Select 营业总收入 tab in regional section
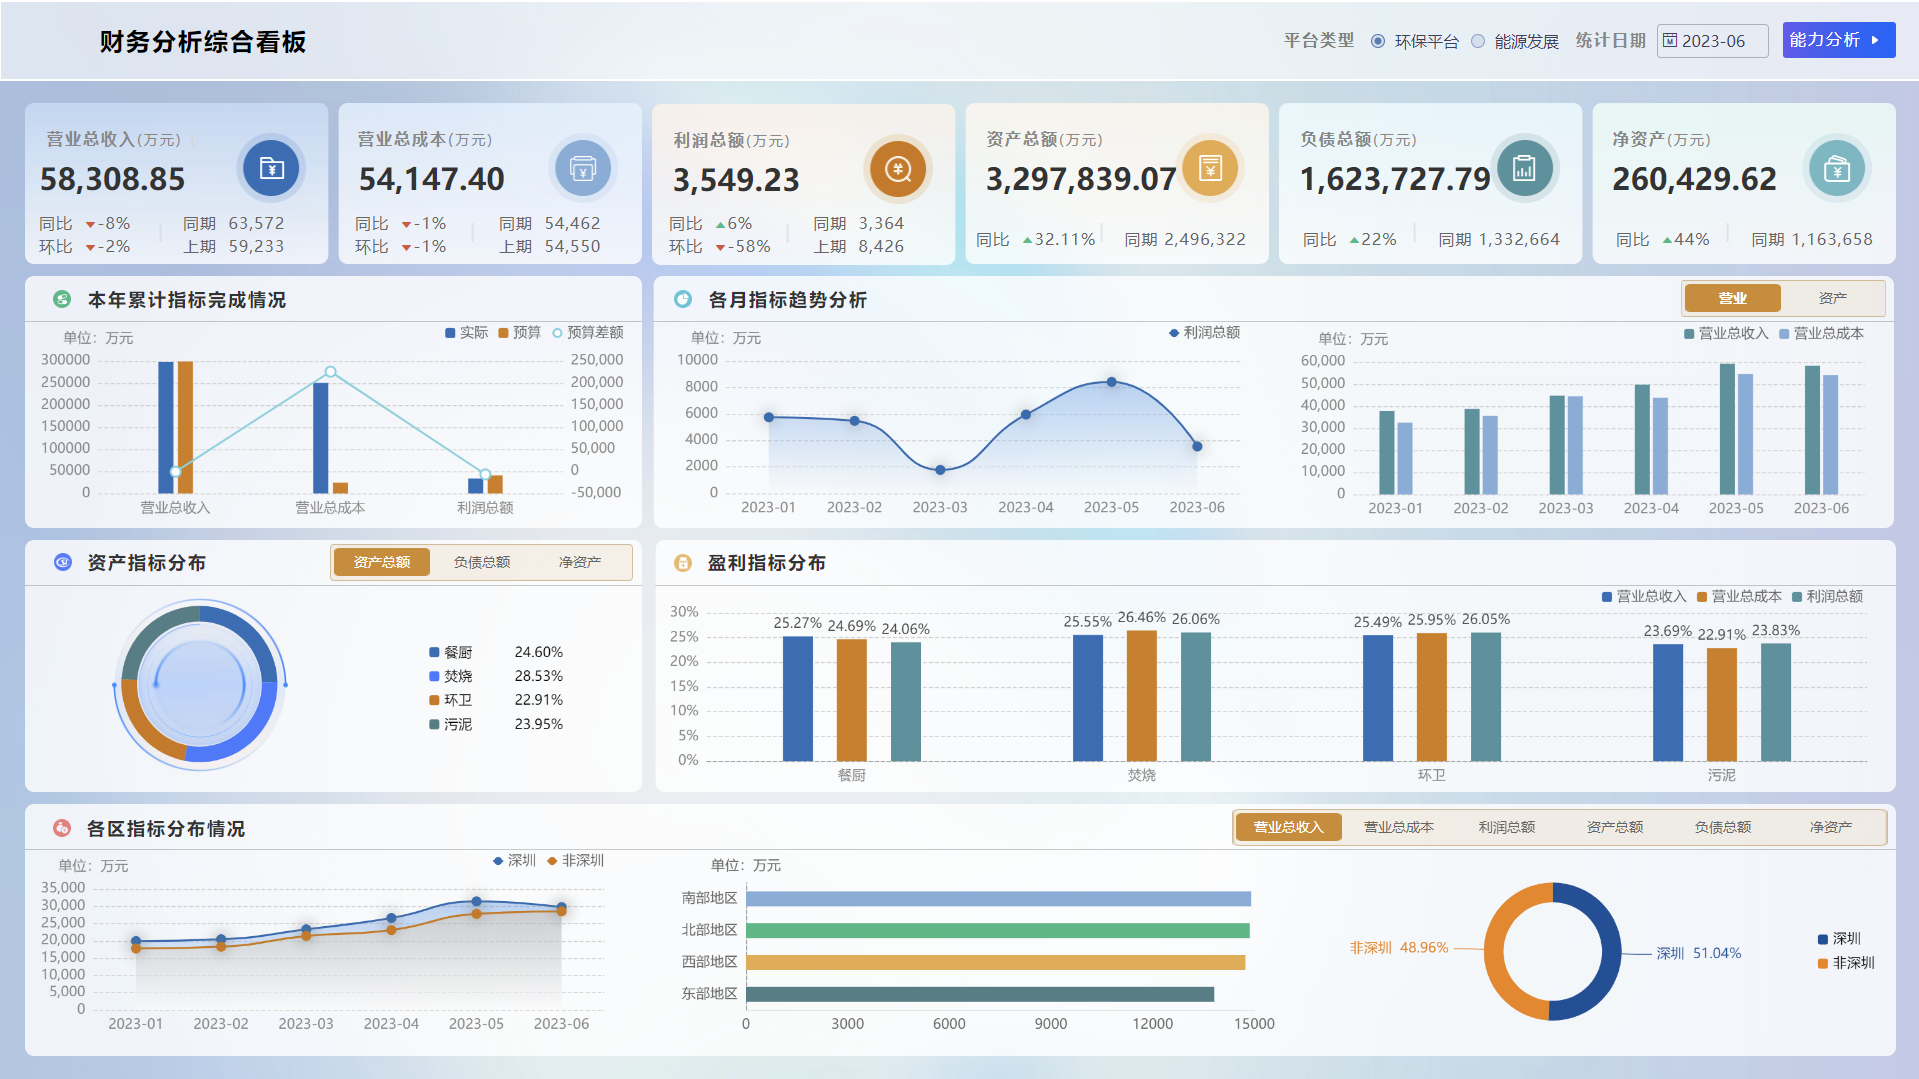Screen dimensions: 1919x1079 coord(1288,827)
